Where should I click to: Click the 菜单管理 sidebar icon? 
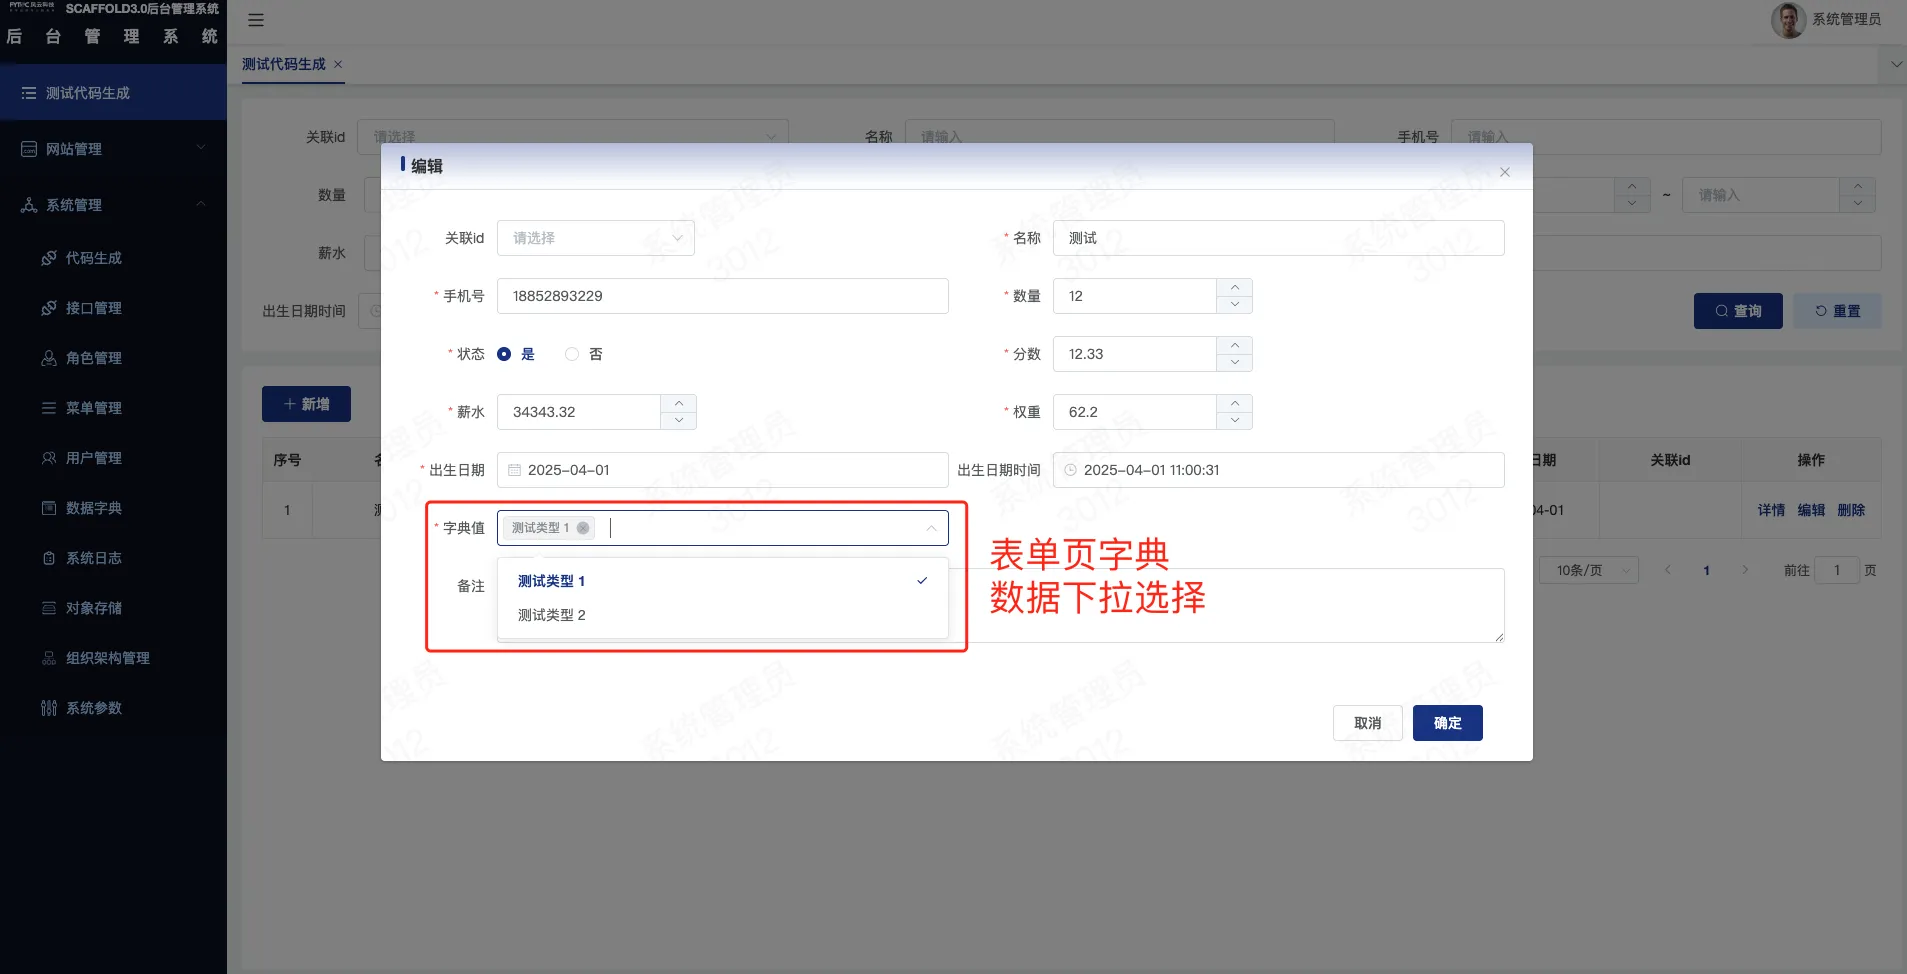(49, 408)
